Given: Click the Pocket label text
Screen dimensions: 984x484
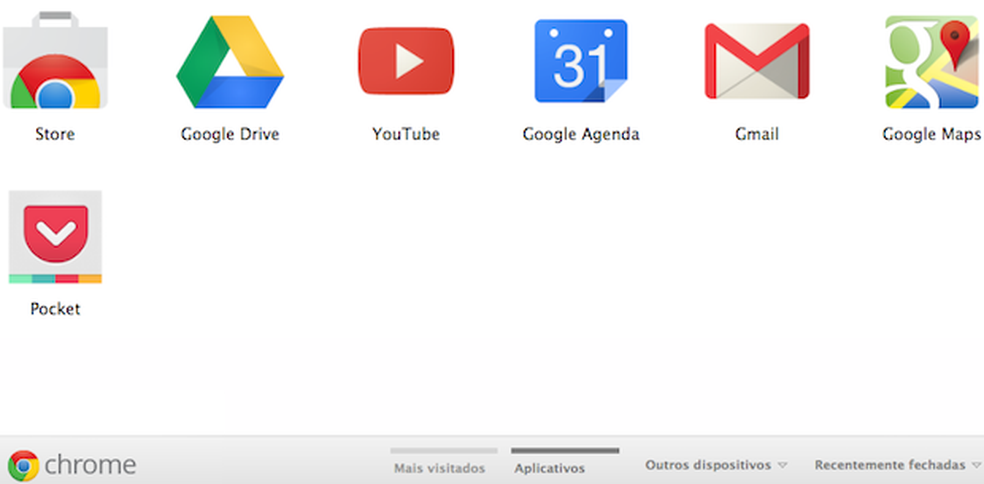Looking at the screenshot, I should [x=55, y=309].
